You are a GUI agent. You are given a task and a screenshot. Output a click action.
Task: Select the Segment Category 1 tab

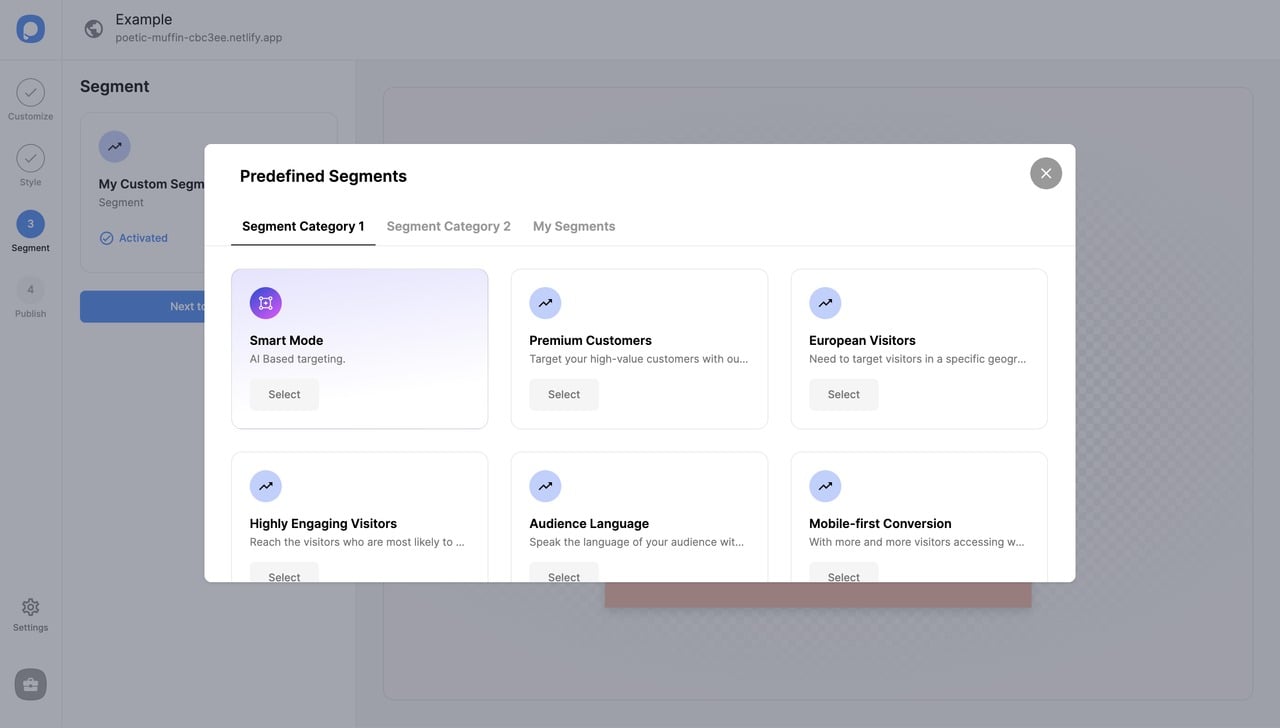[x=303, y=226]
